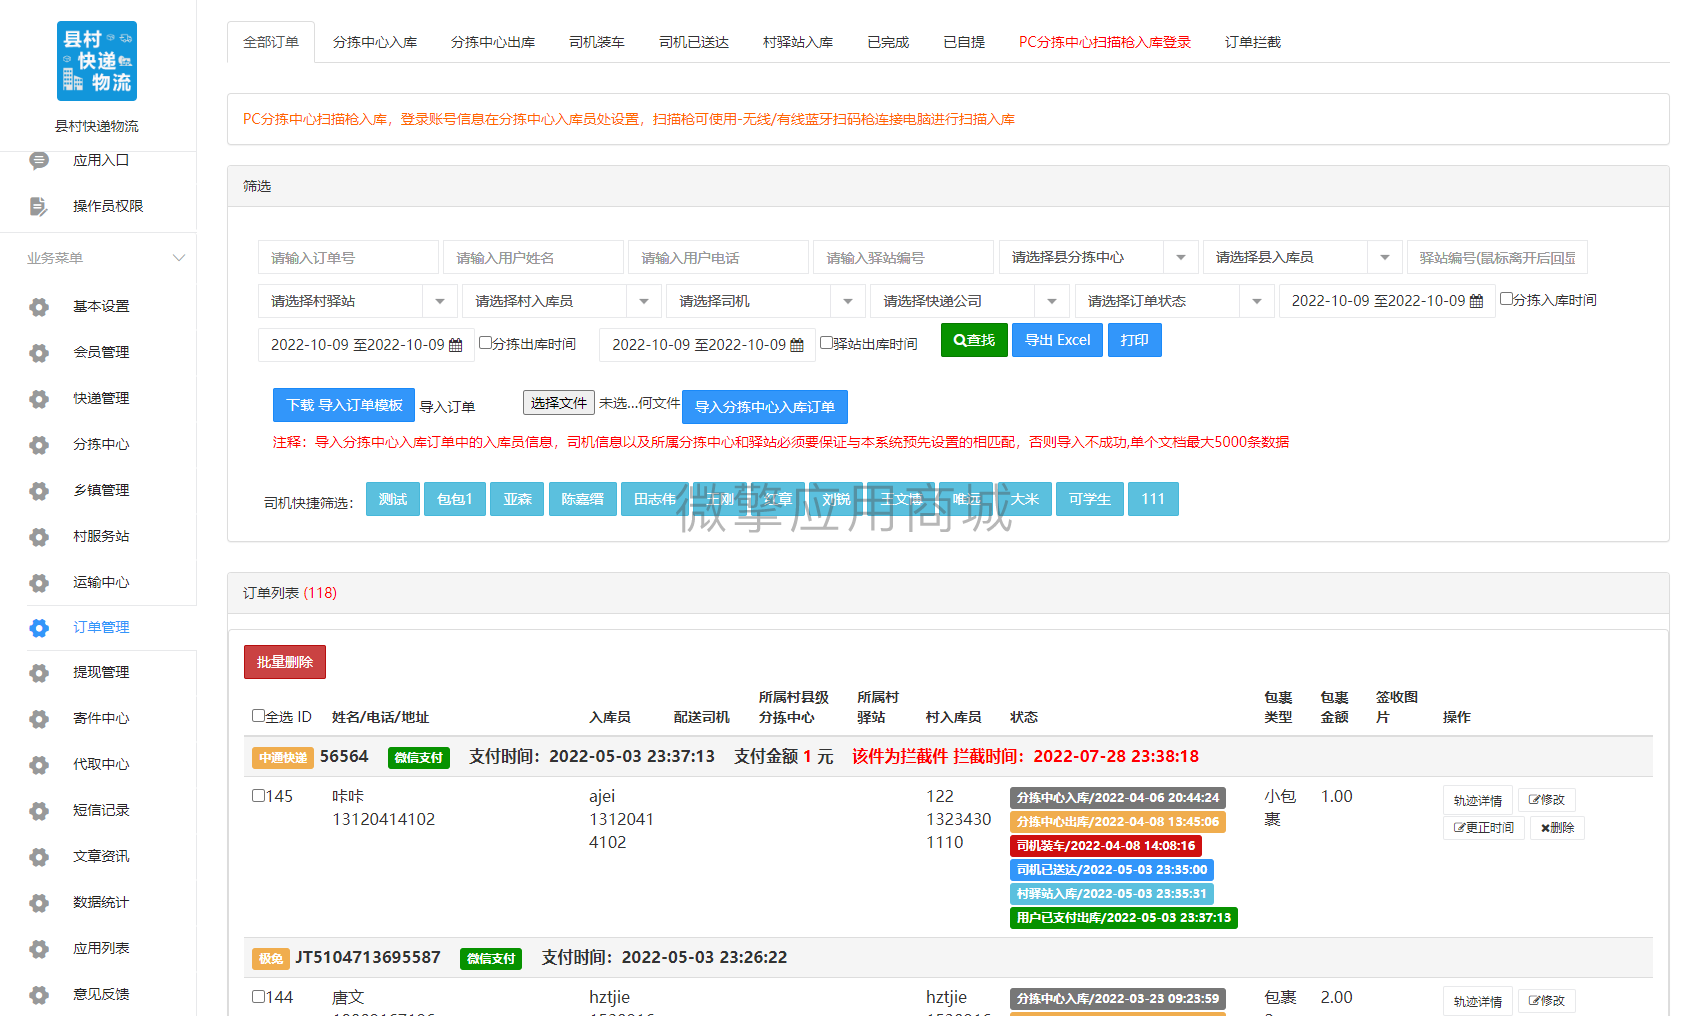Collapse the 业务菜单 section chevron
This screenshot has width=1687, height=1016.
tap(179, 258)
